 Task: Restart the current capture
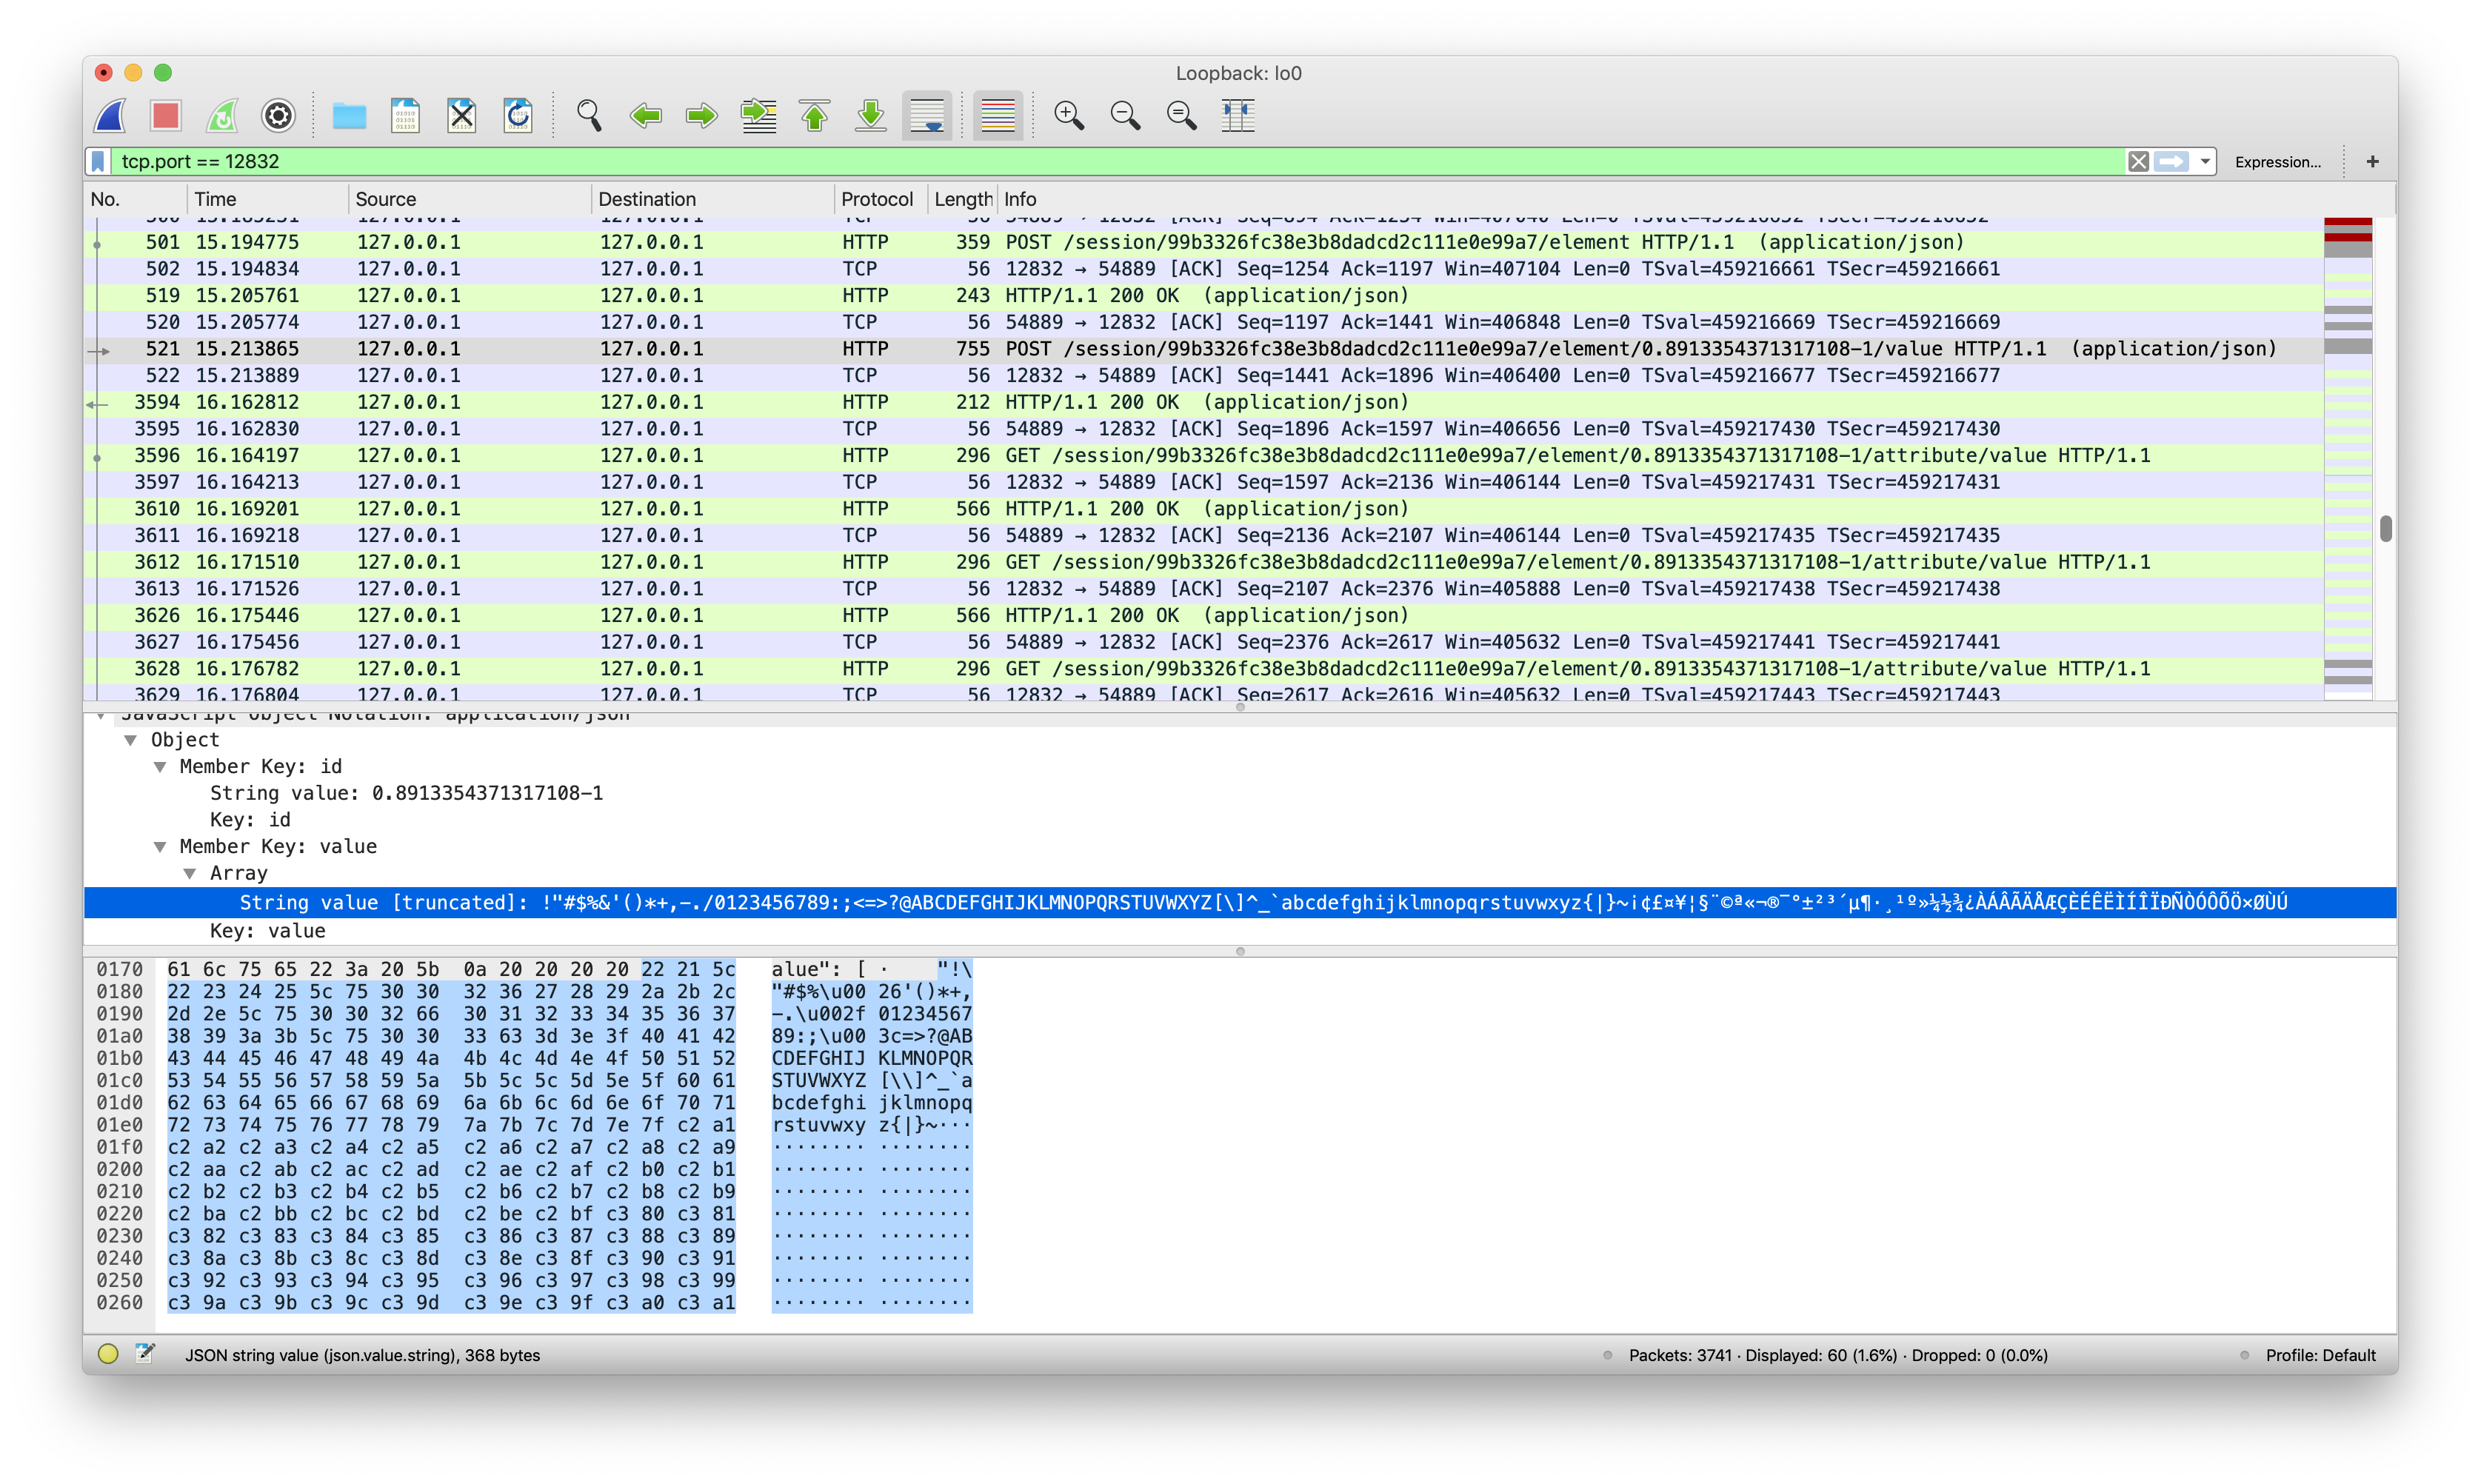click(x=222, y=116)
